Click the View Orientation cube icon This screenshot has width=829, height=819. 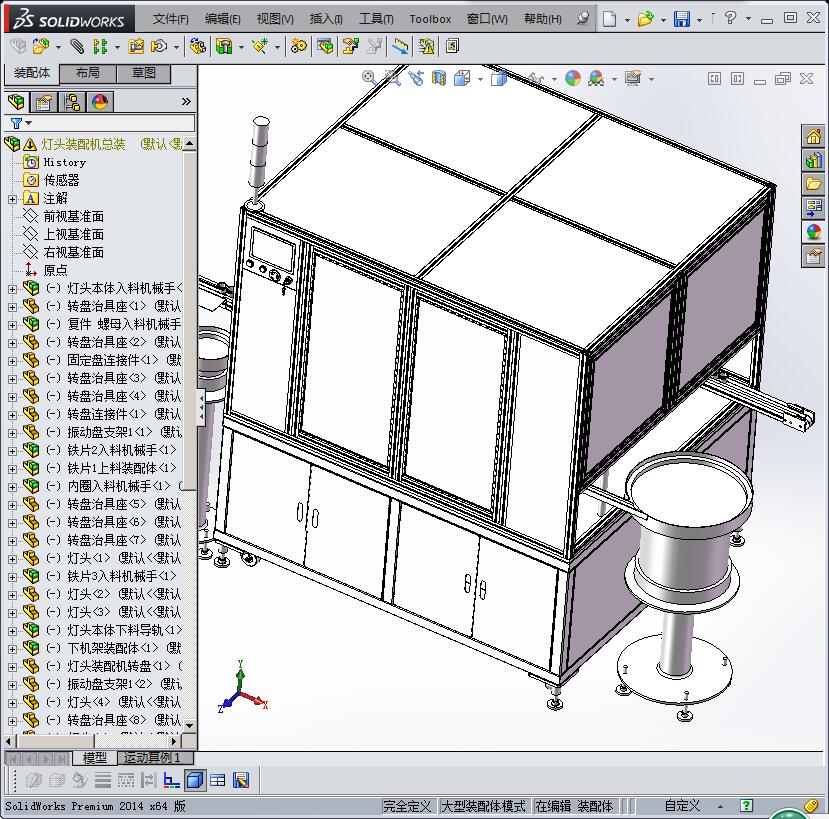click(x=462, y=78)
